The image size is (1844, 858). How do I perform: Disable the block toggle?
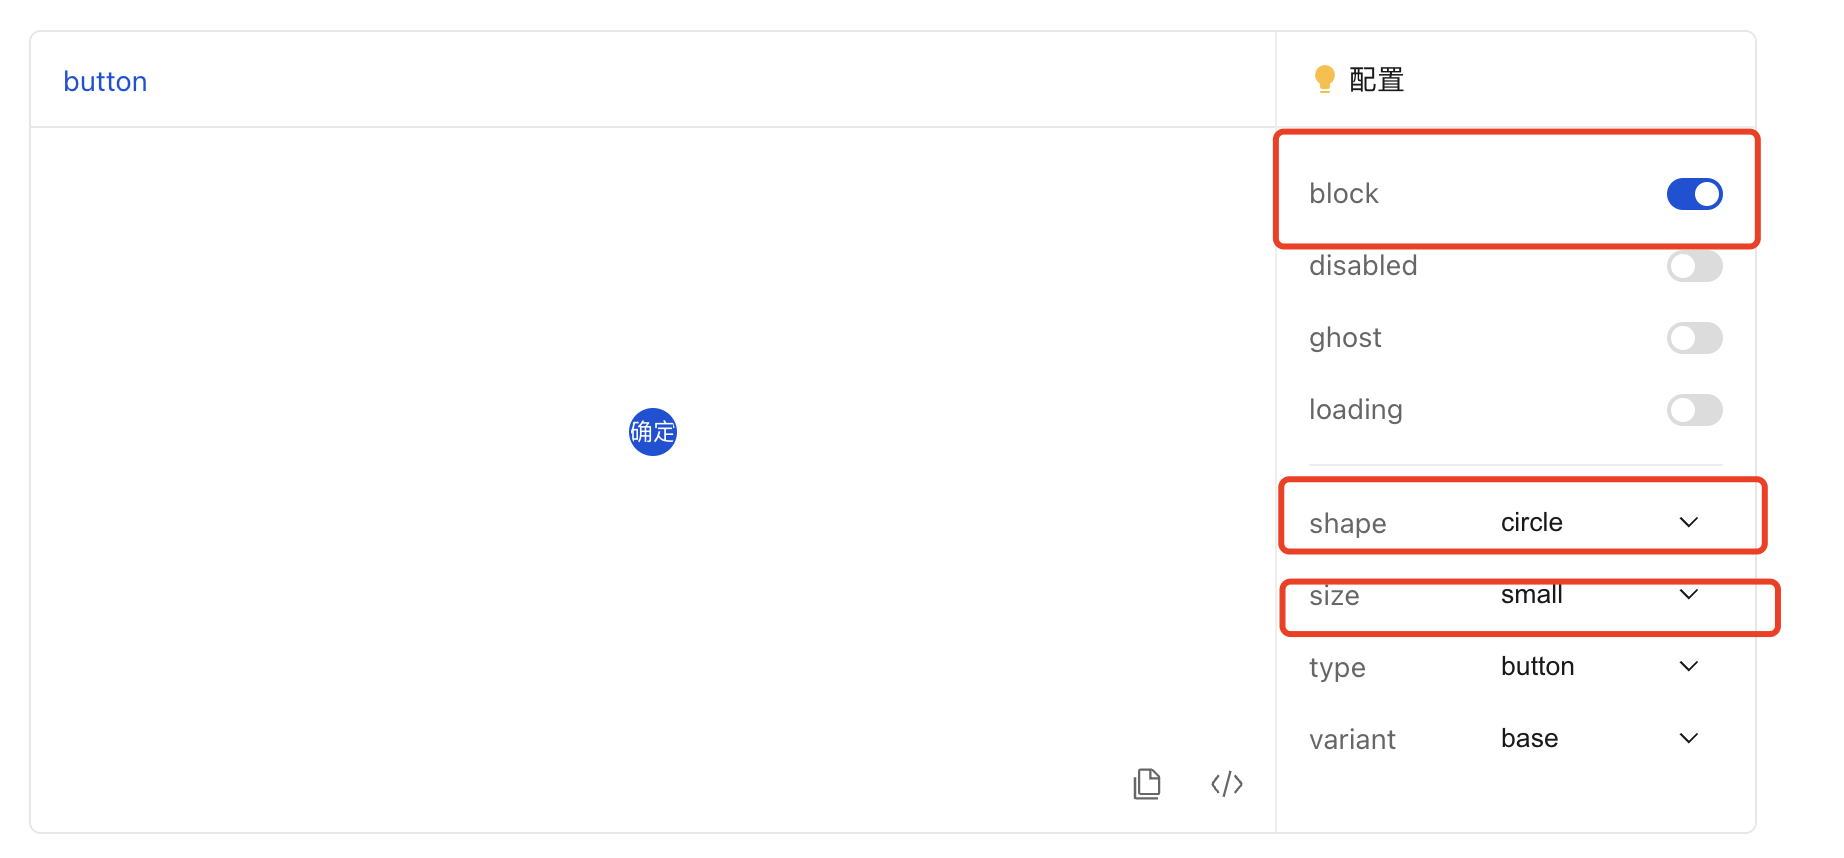click(x=1694, y=193)
